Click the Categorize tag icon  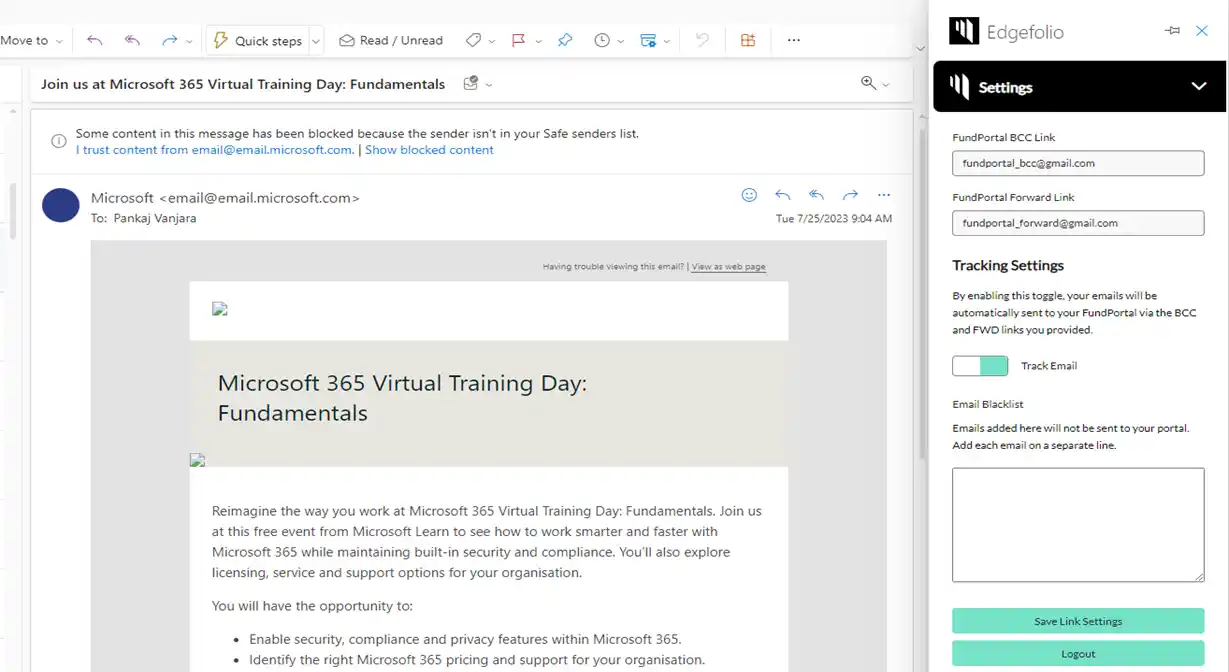(x=473, y=40)
